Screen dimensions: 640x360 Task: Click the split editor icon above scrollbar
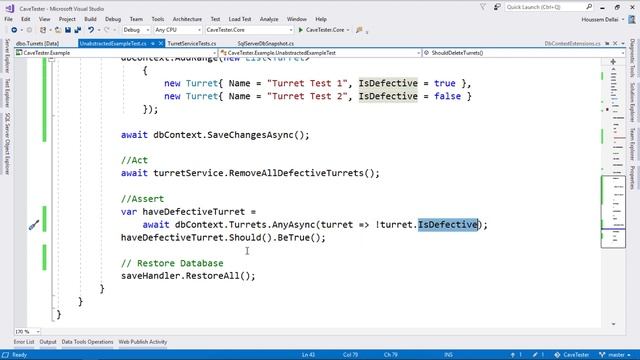point(613,62)
